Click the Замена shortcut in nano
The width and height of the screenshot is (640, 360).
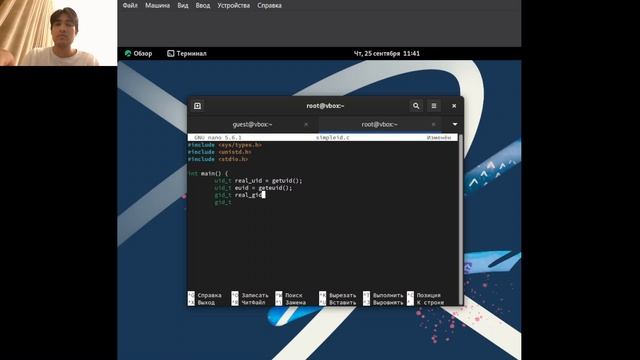[291, 302]
